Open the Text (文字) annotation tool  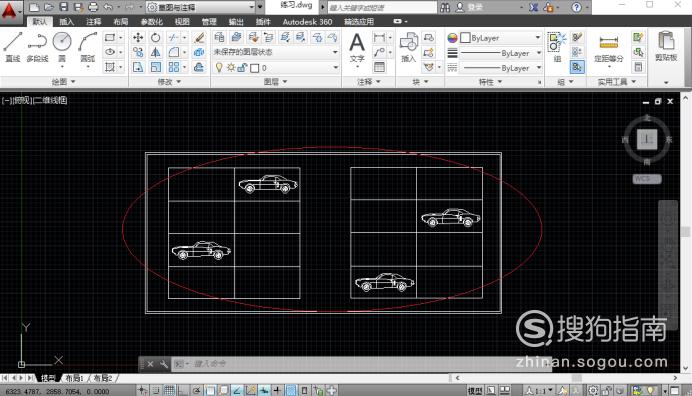(x=357, y=48)
